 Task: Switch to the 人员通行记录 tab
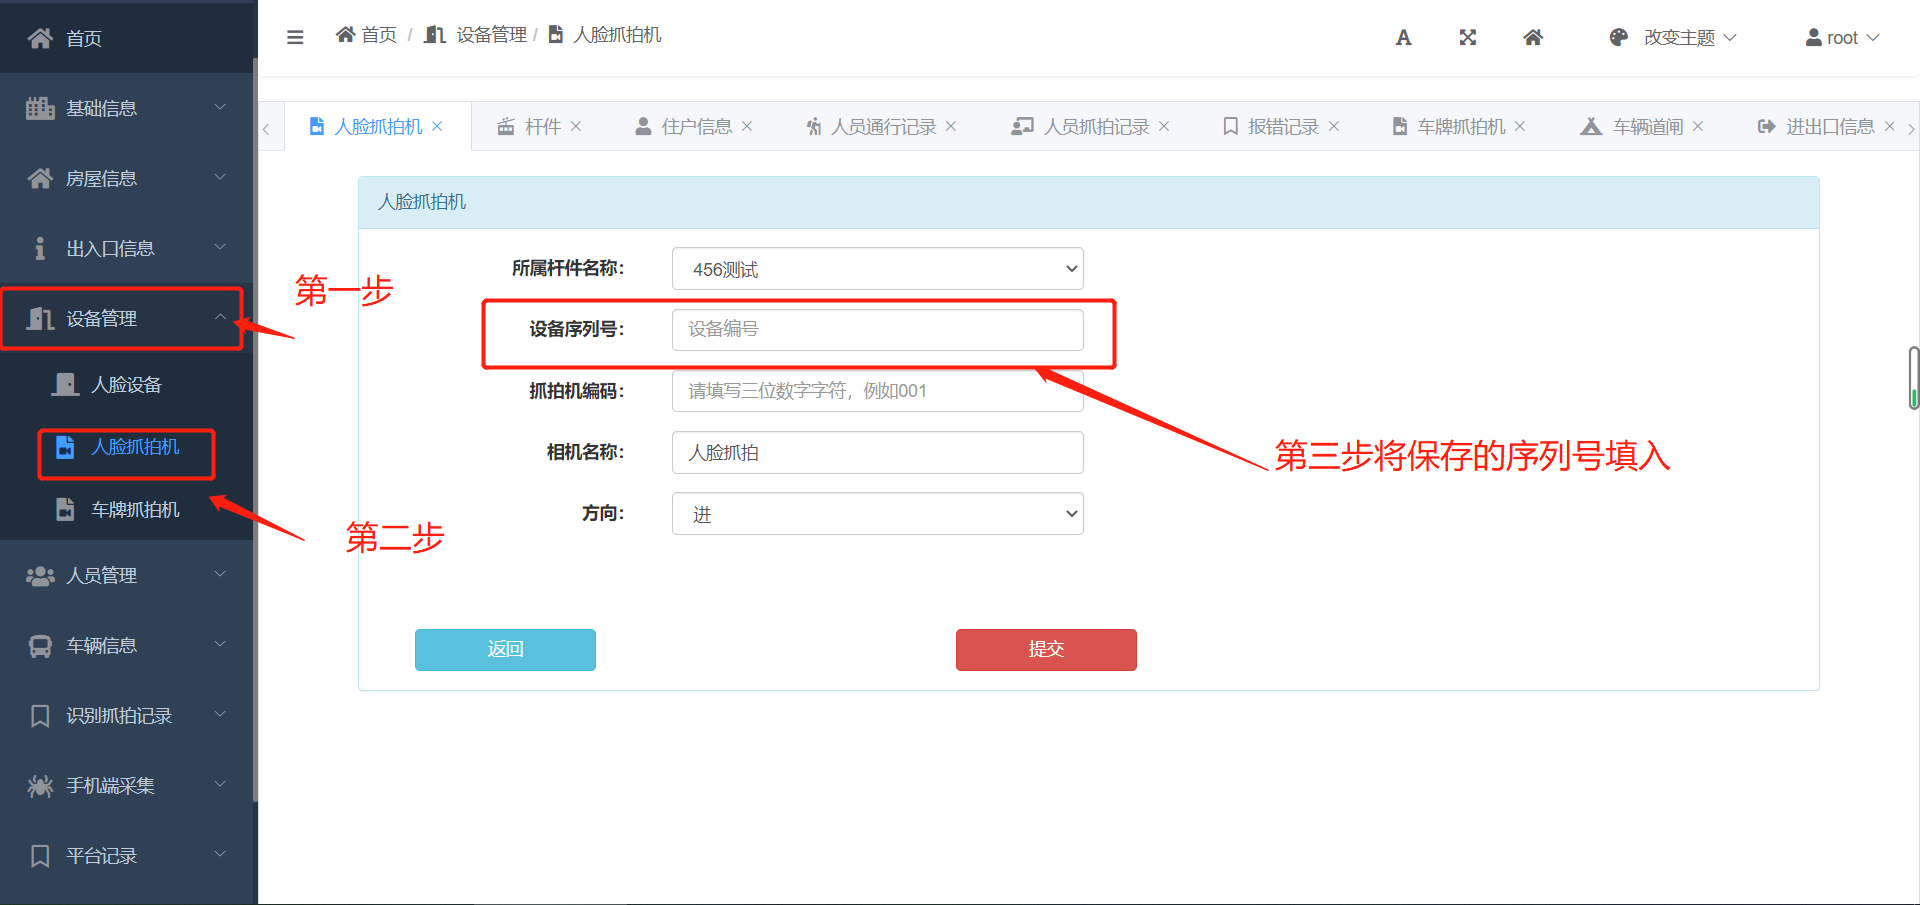[882, 127]
